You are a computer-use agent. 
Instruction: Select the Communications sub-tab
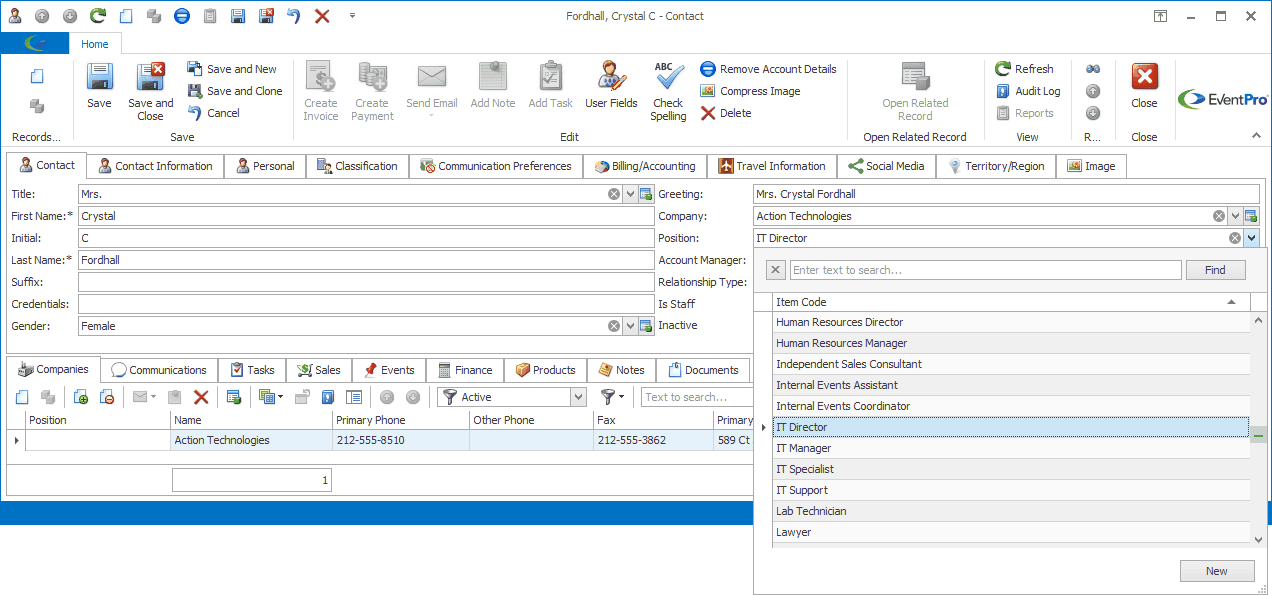159,370
